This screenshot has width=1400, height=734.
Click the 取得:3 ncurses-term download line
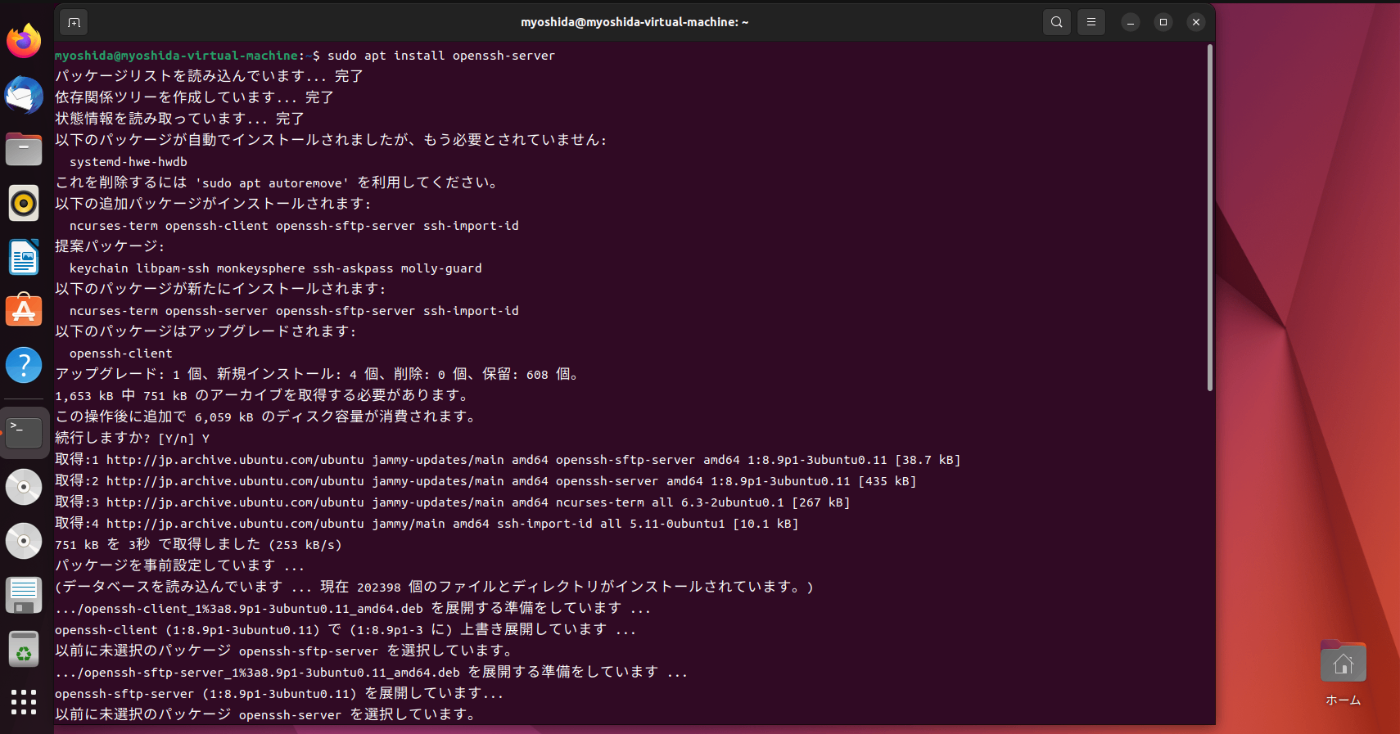(x=453, y=502)
